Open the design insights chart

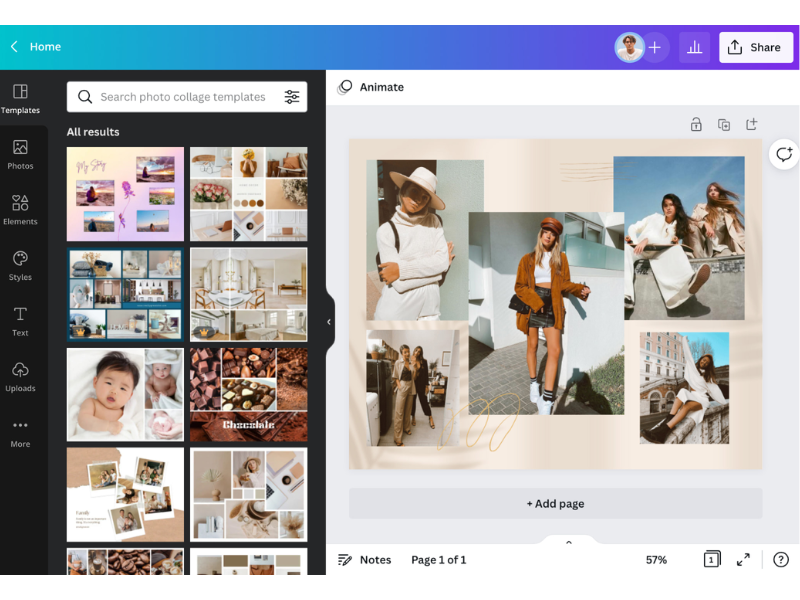[x=695, y=47]
